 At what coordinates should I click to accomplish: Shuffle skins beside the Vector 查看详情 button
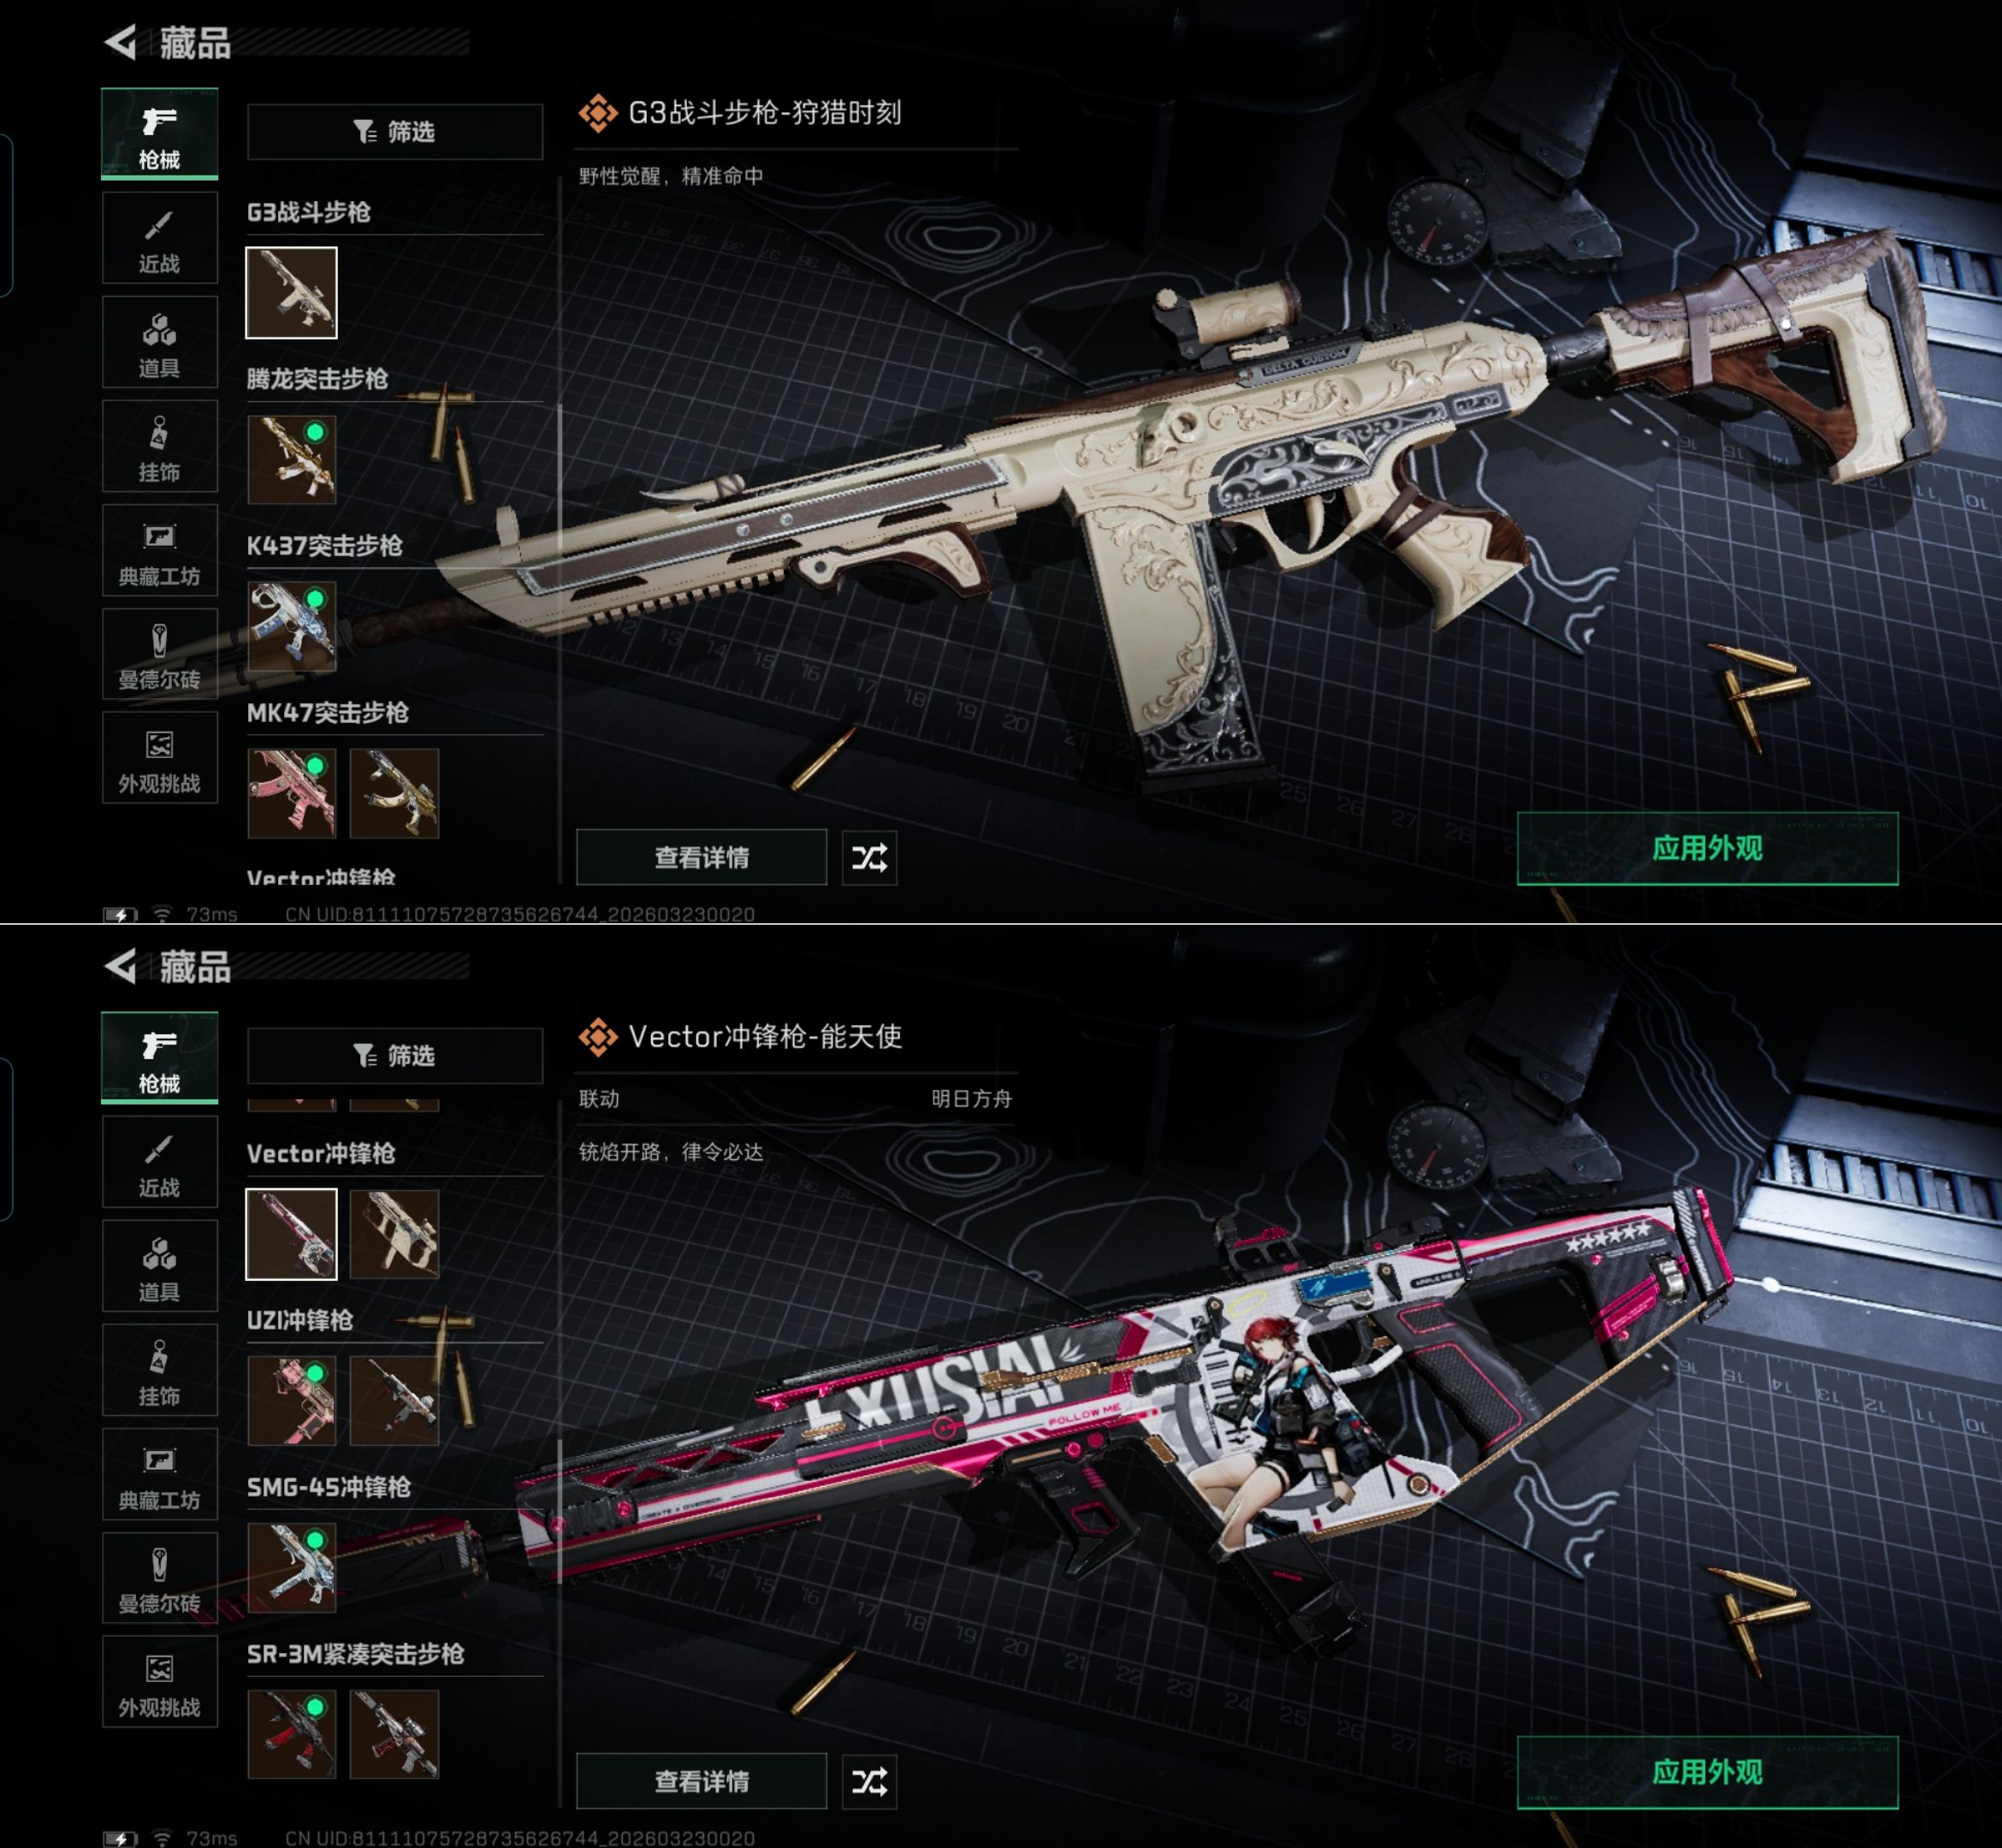click(x=869, y=1781)
